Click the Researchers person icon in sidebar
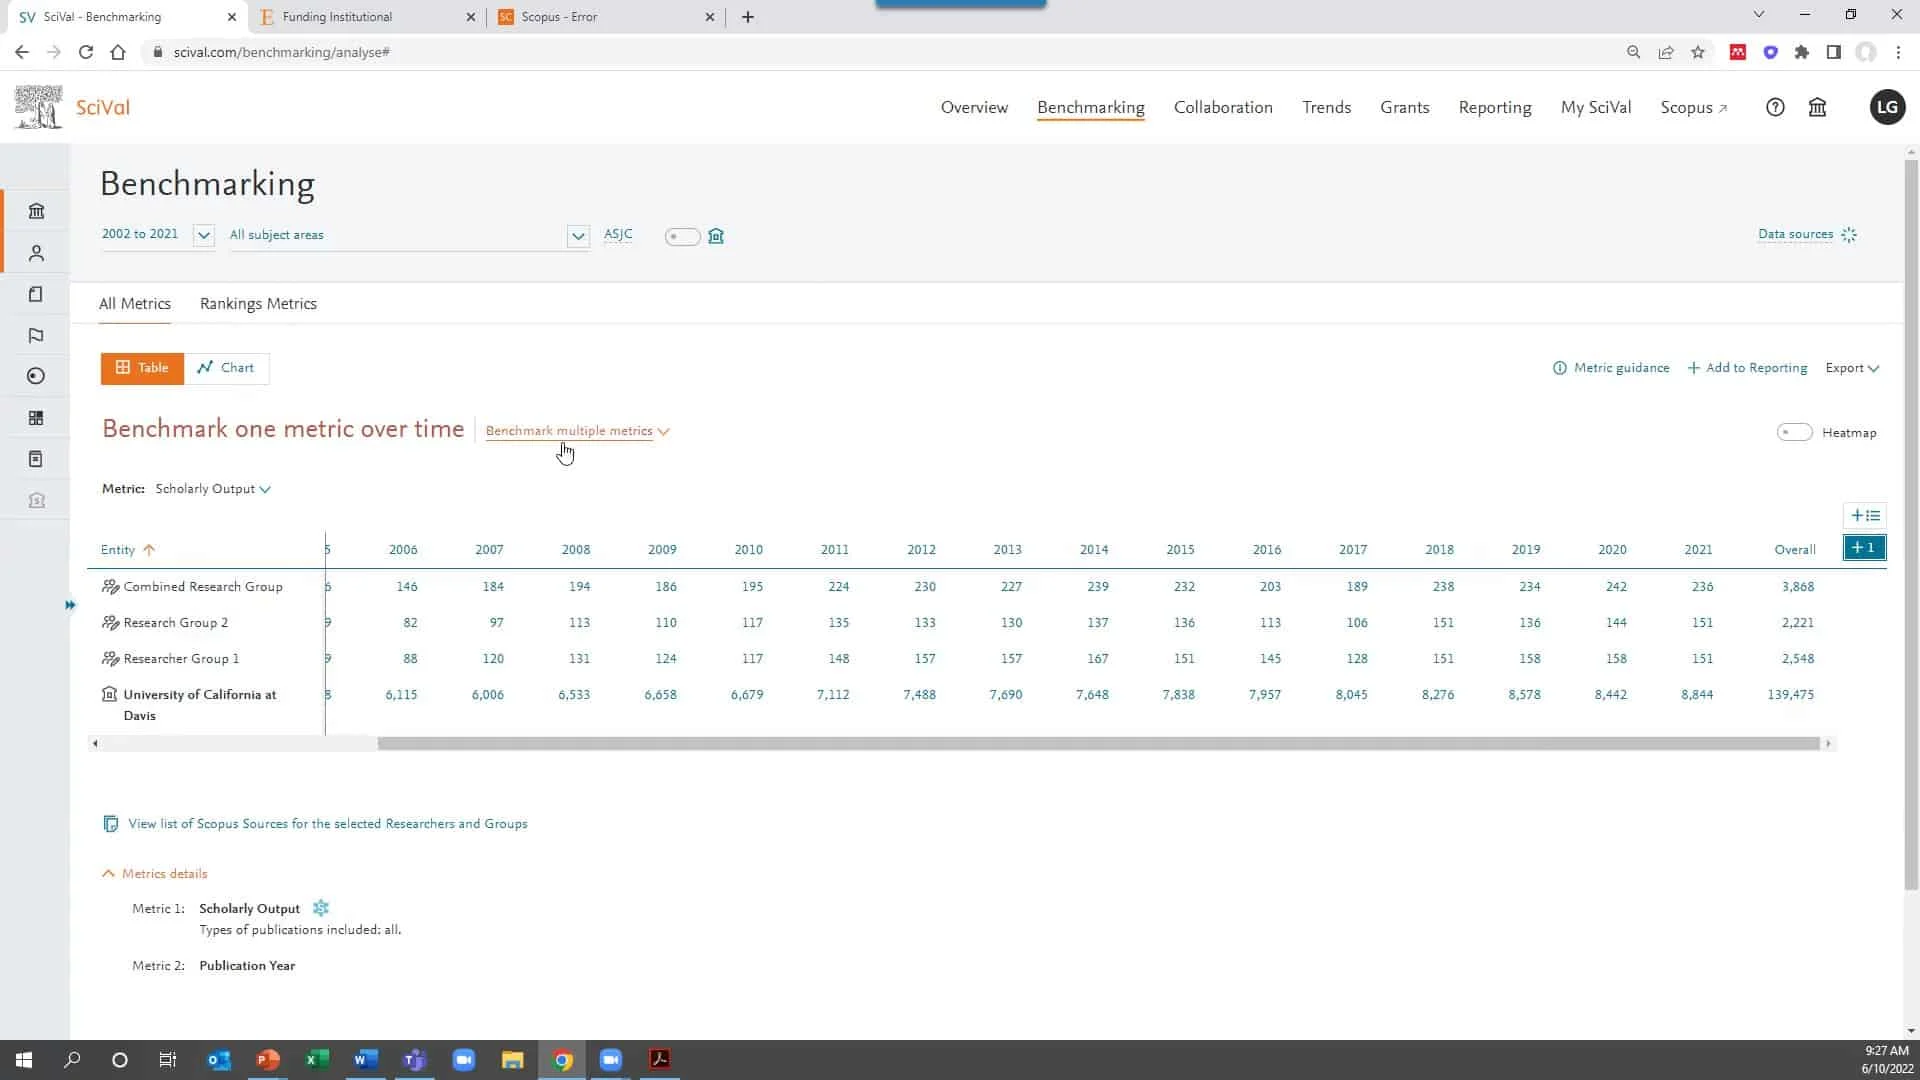Viewport: 1920px width, 1080px height. [37, 253]
